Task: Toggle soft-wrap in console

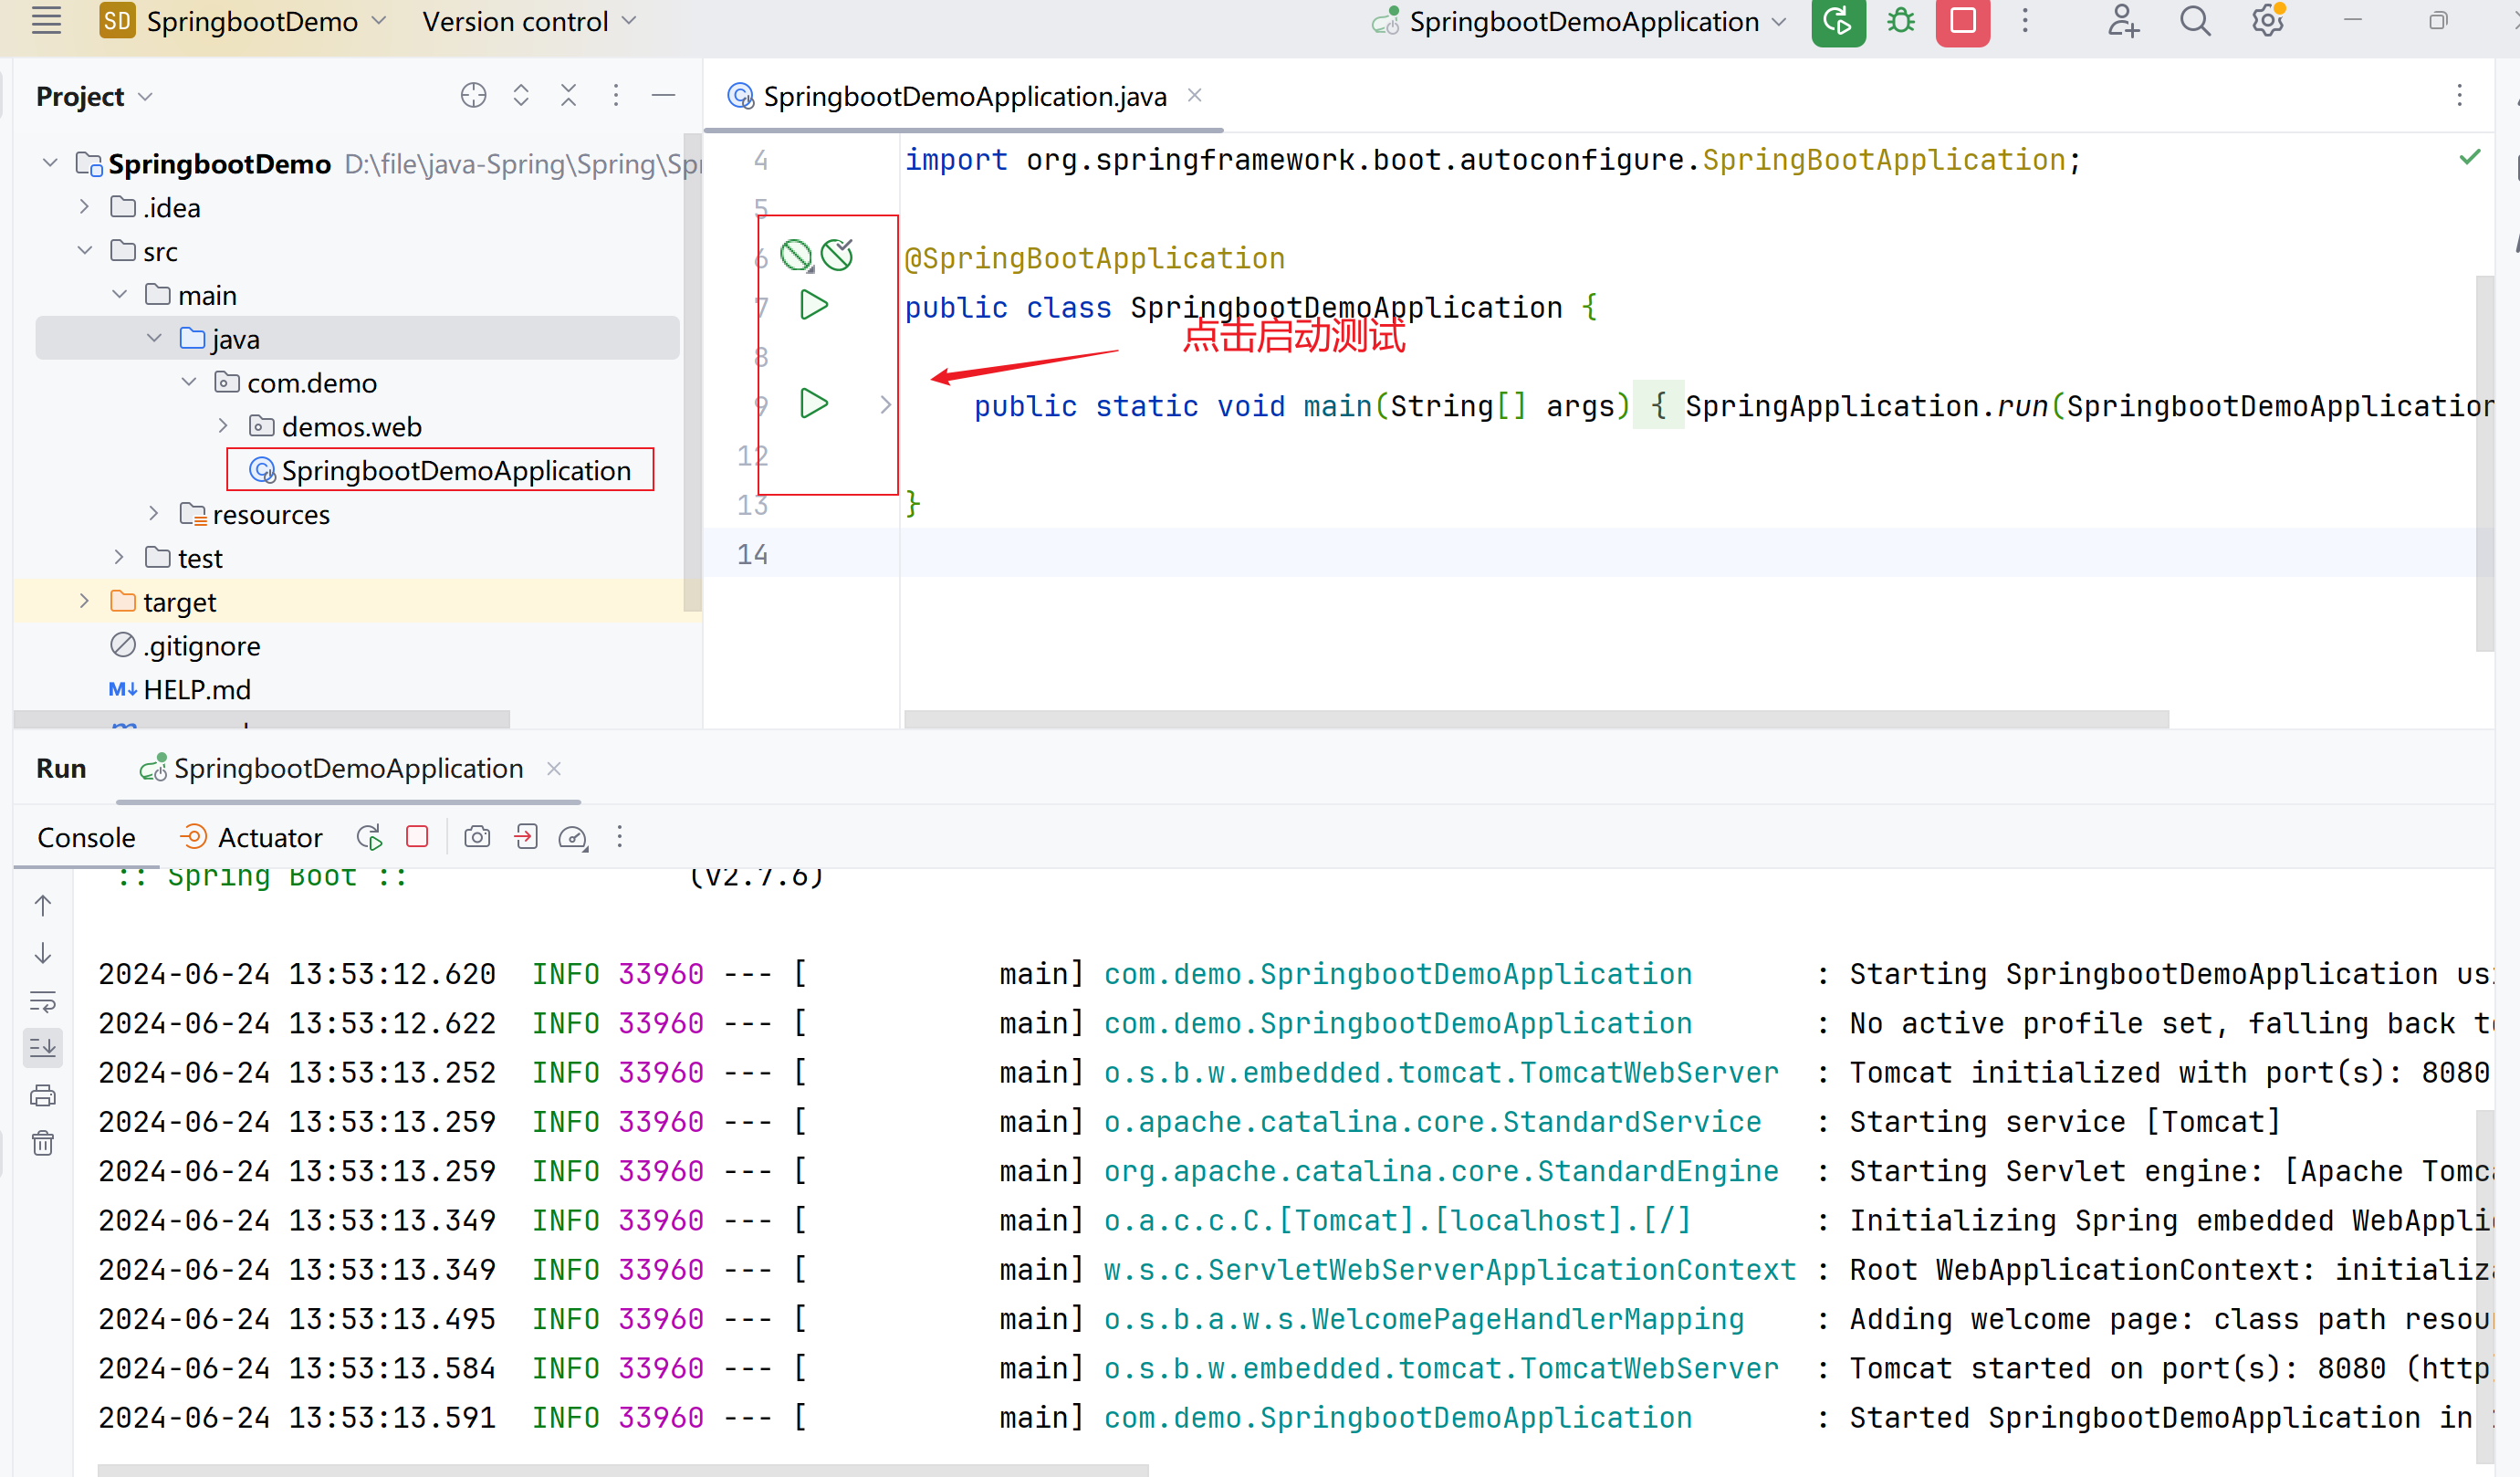Action: click(x=43, y=1001)
